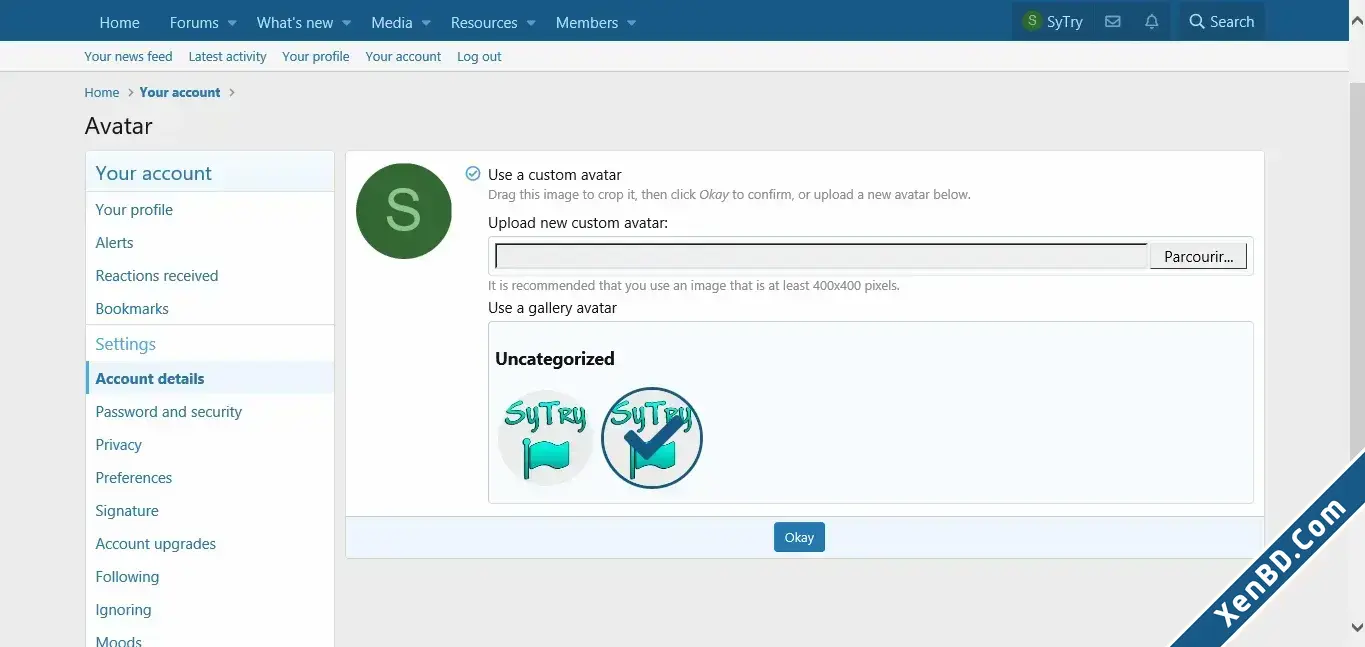Click the page scroll-down arrow

[1357, 627]
